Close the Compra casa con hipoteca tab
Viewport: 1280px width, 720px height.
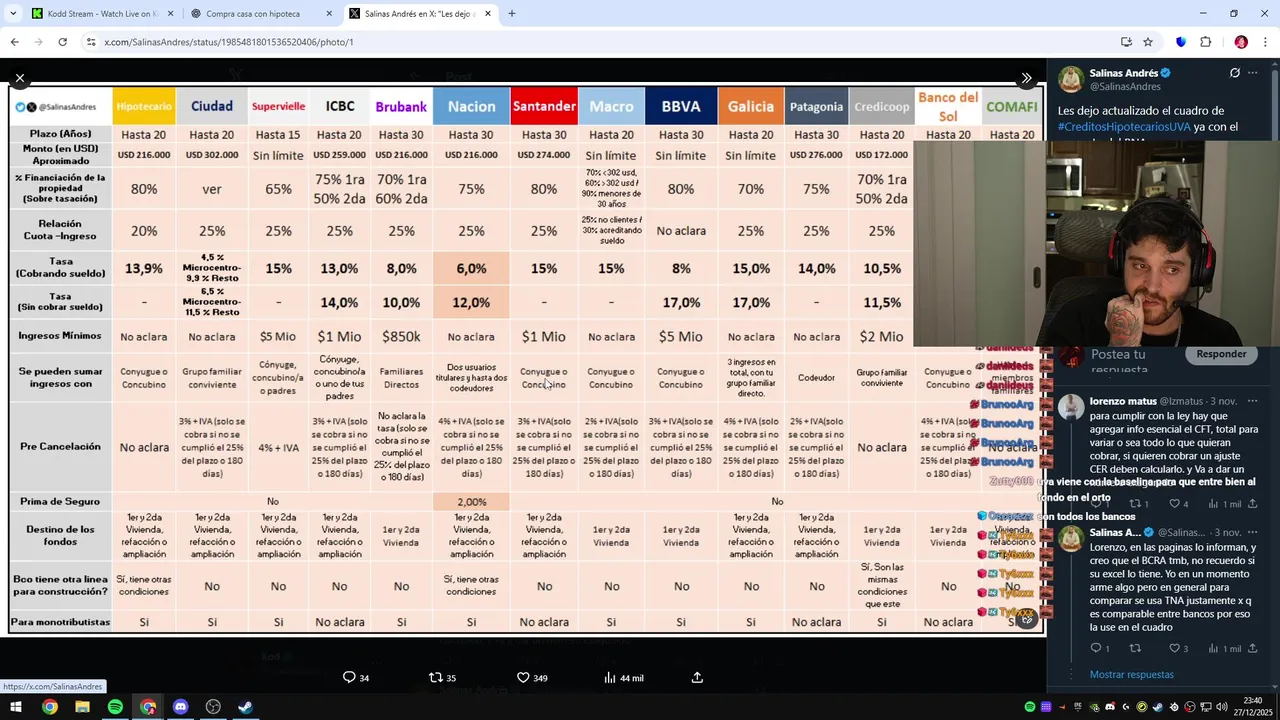tap(329, 14)
